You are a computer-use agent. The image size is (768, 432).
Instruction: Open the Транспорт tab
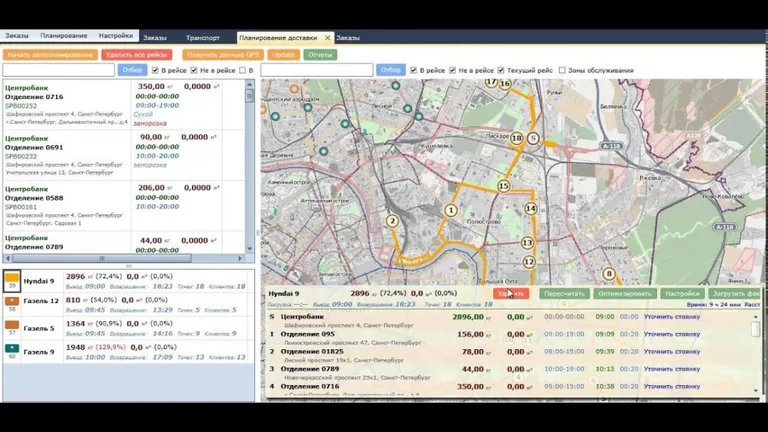[202, 37]
